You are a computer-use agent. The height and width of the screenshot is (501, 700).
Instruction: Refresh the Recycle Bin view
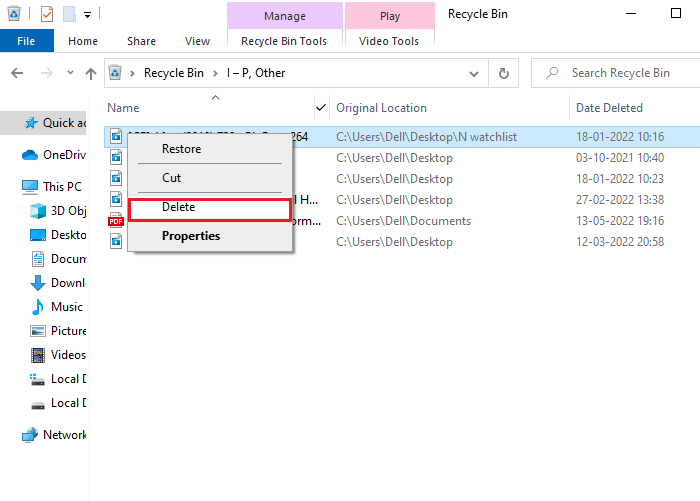pos(504,73)
